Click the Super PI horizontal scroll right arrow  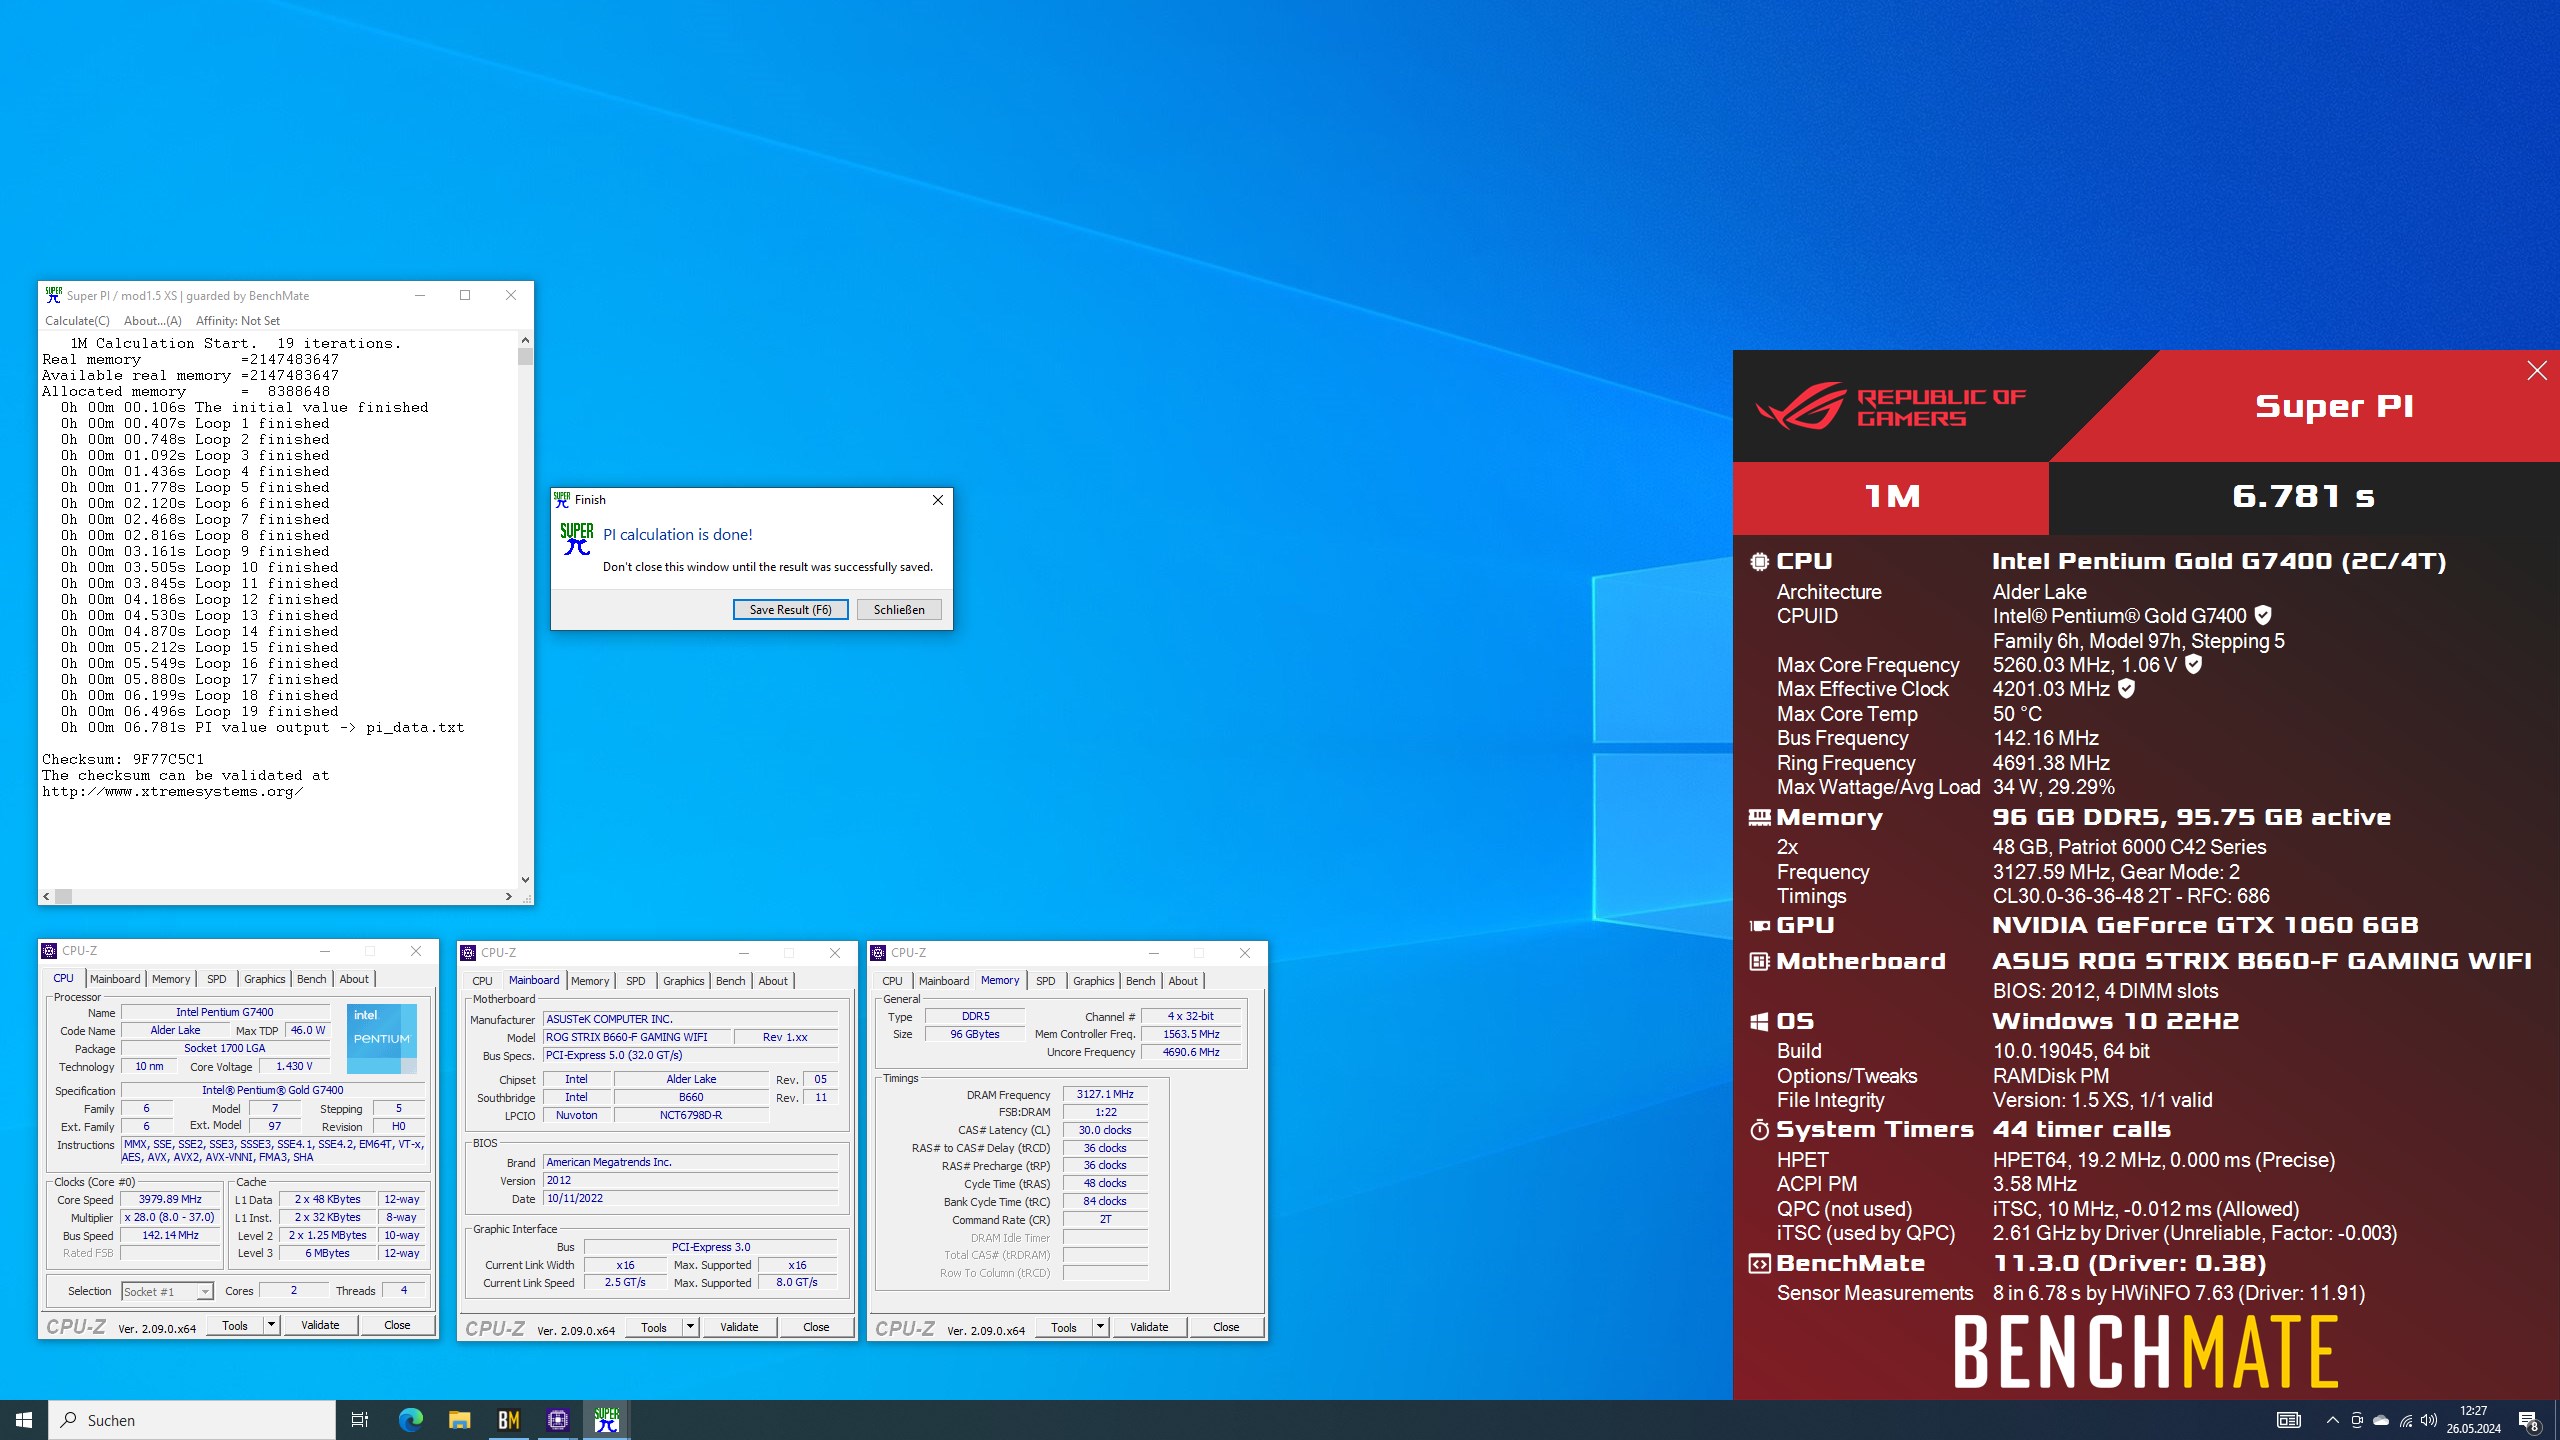(508, 897)
